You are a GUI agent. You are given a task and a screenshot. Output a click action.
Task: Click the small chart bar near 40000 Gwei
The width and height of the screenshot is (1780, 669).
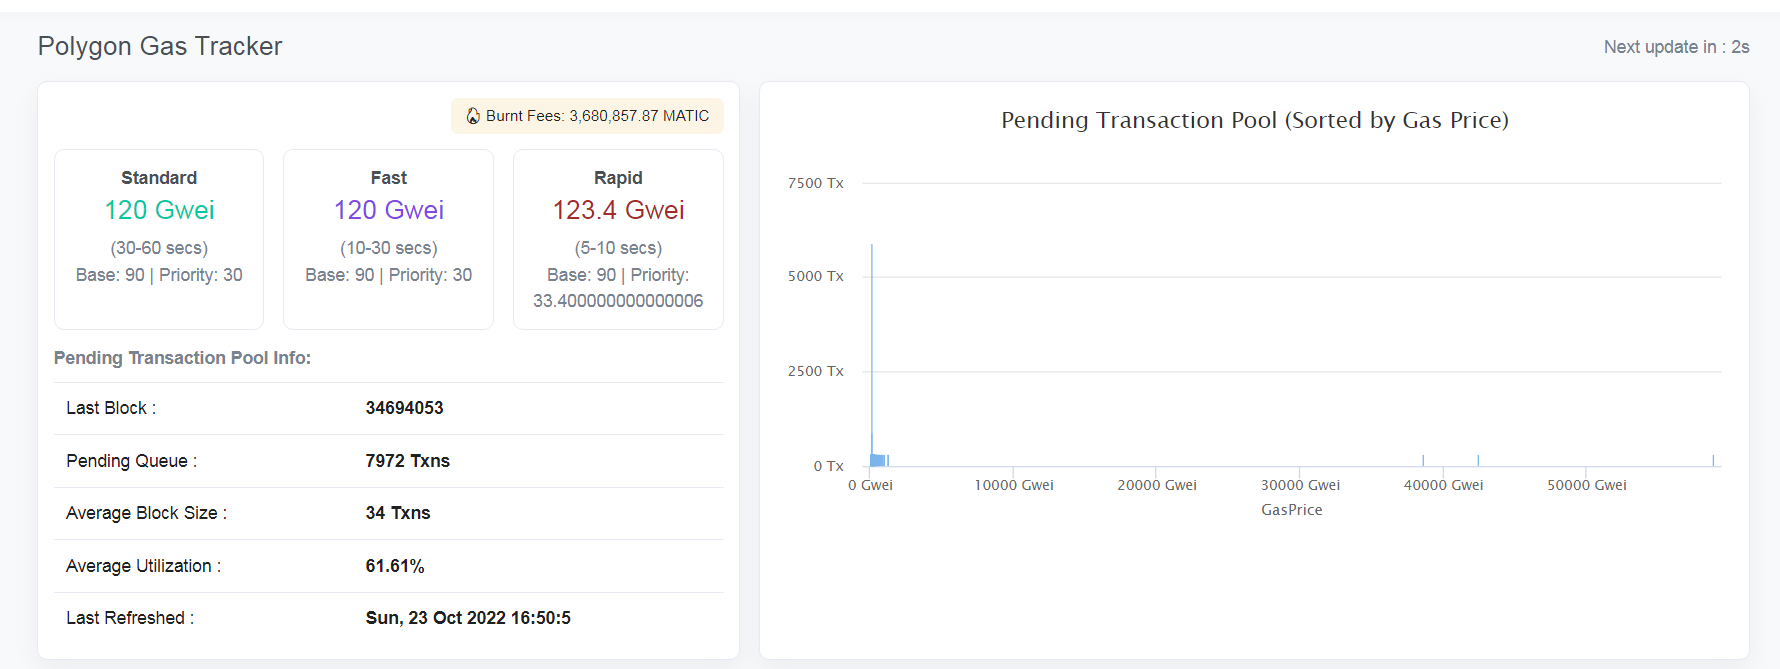(x=1423, y=460)
